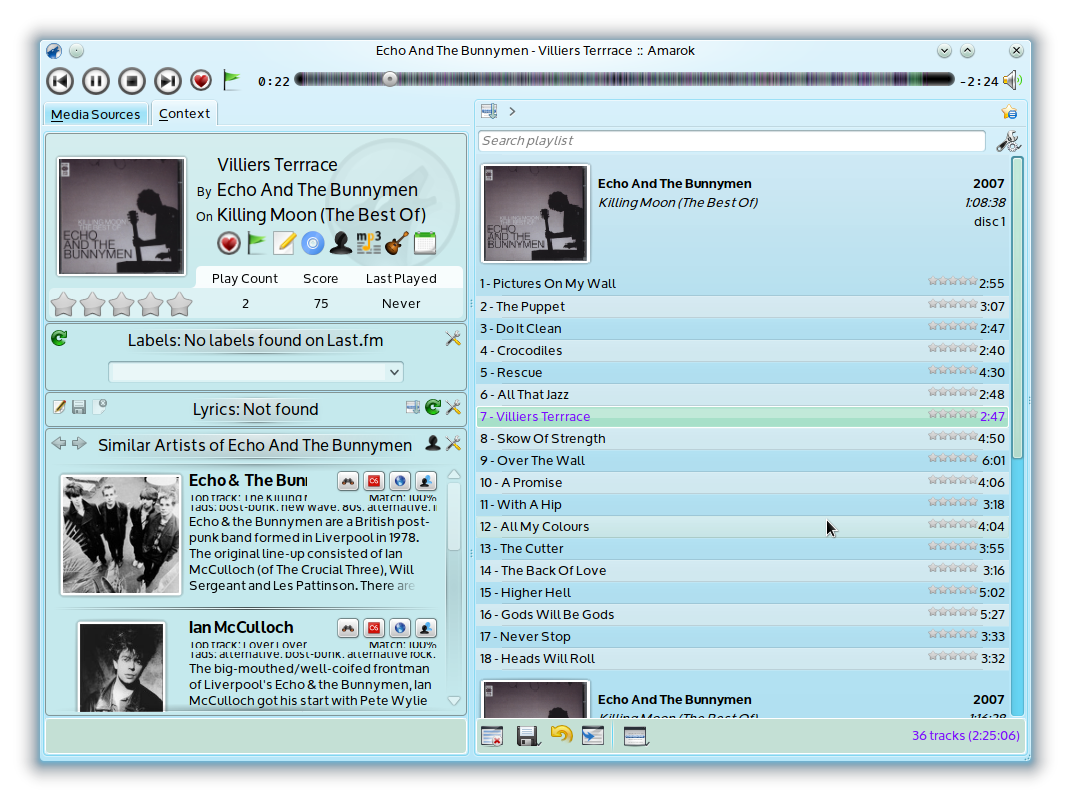Click the green flag in the Current Track applet
Image resolution: width=1071 pixels, height=801 pixels.
point(257,243)
